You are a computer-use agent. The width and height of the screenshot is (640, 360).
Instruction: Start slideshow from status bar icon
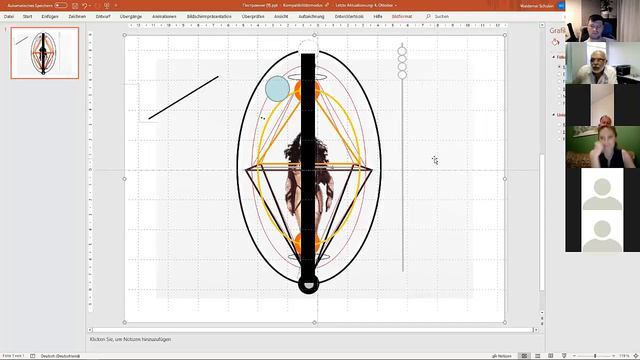coord(564,356)
